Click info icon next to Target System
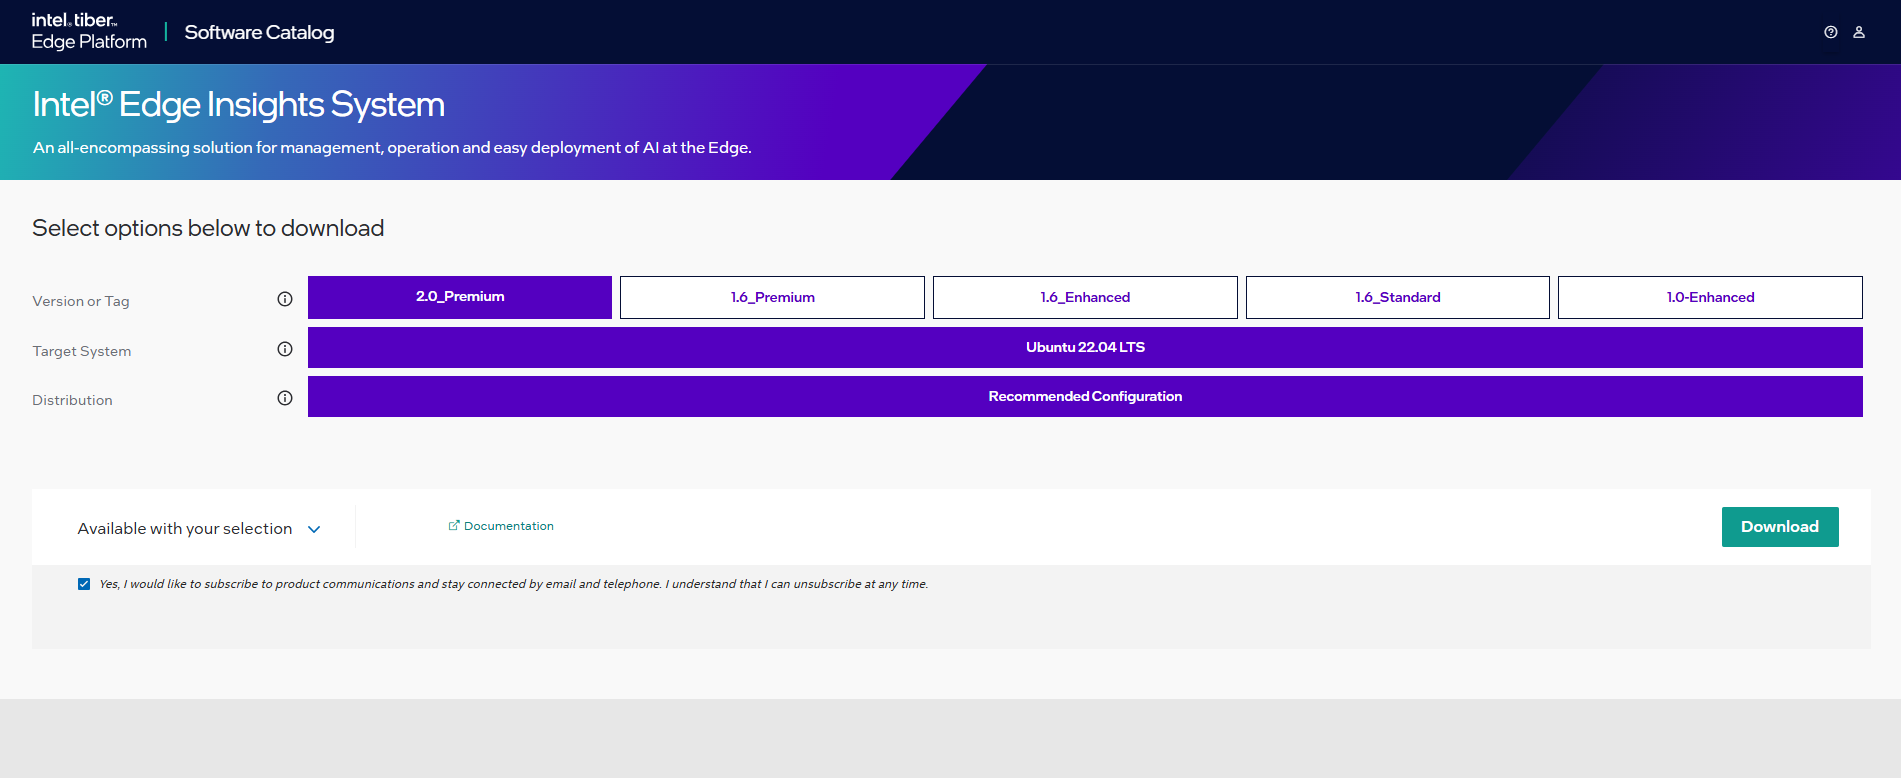The height and width of the screenshot is (778, 1901). pos(285,349)
